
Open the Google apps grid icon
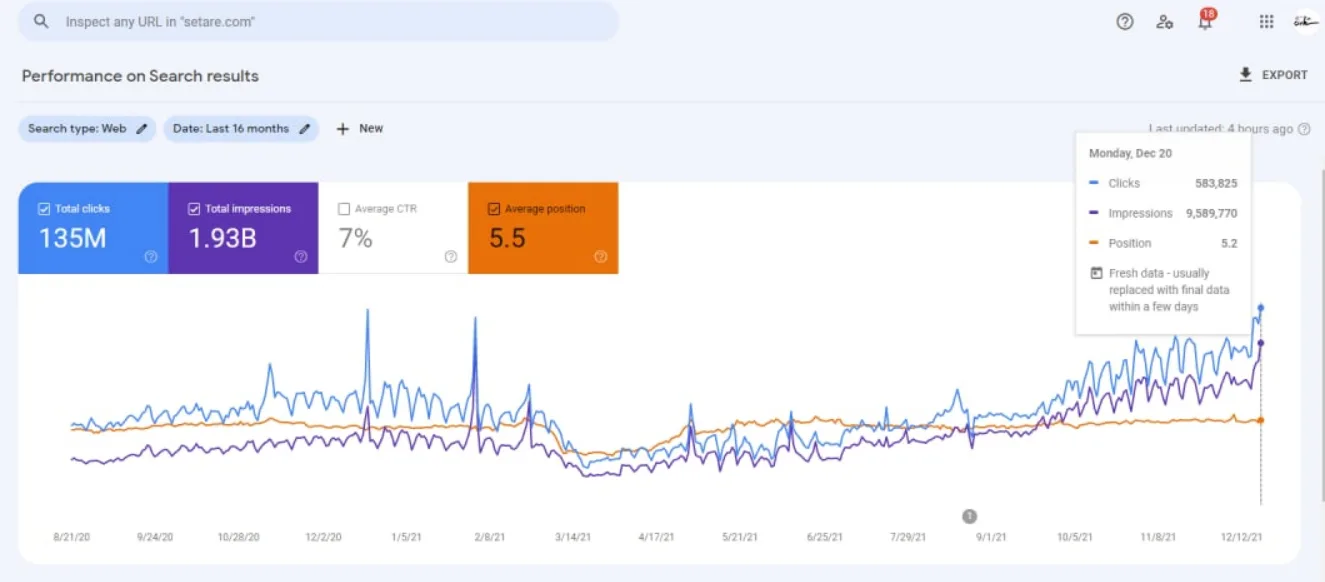(1266, 21)
